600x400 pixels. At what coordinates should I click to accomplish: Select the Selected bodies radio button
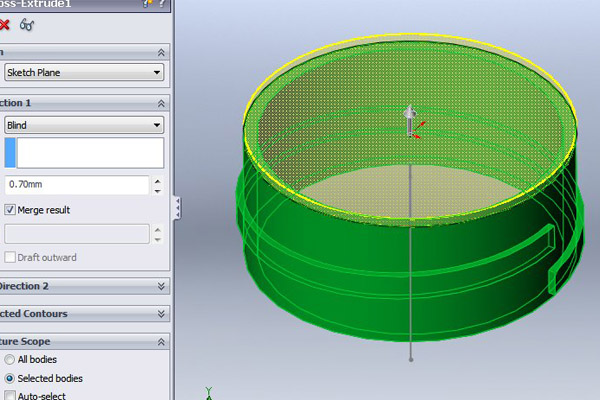(x=9, y=379)
